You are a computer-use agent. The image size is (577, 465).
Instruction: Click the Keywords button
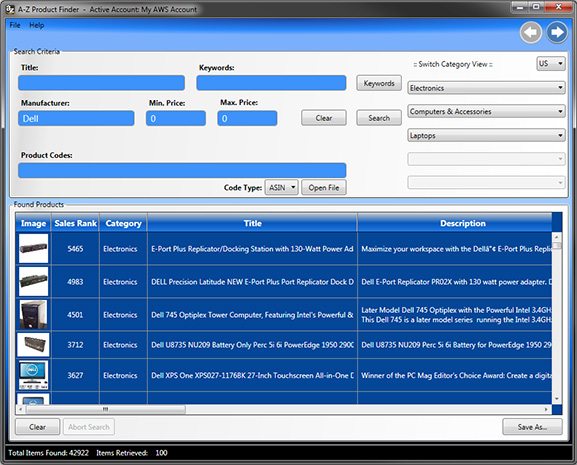click(379, 83)
